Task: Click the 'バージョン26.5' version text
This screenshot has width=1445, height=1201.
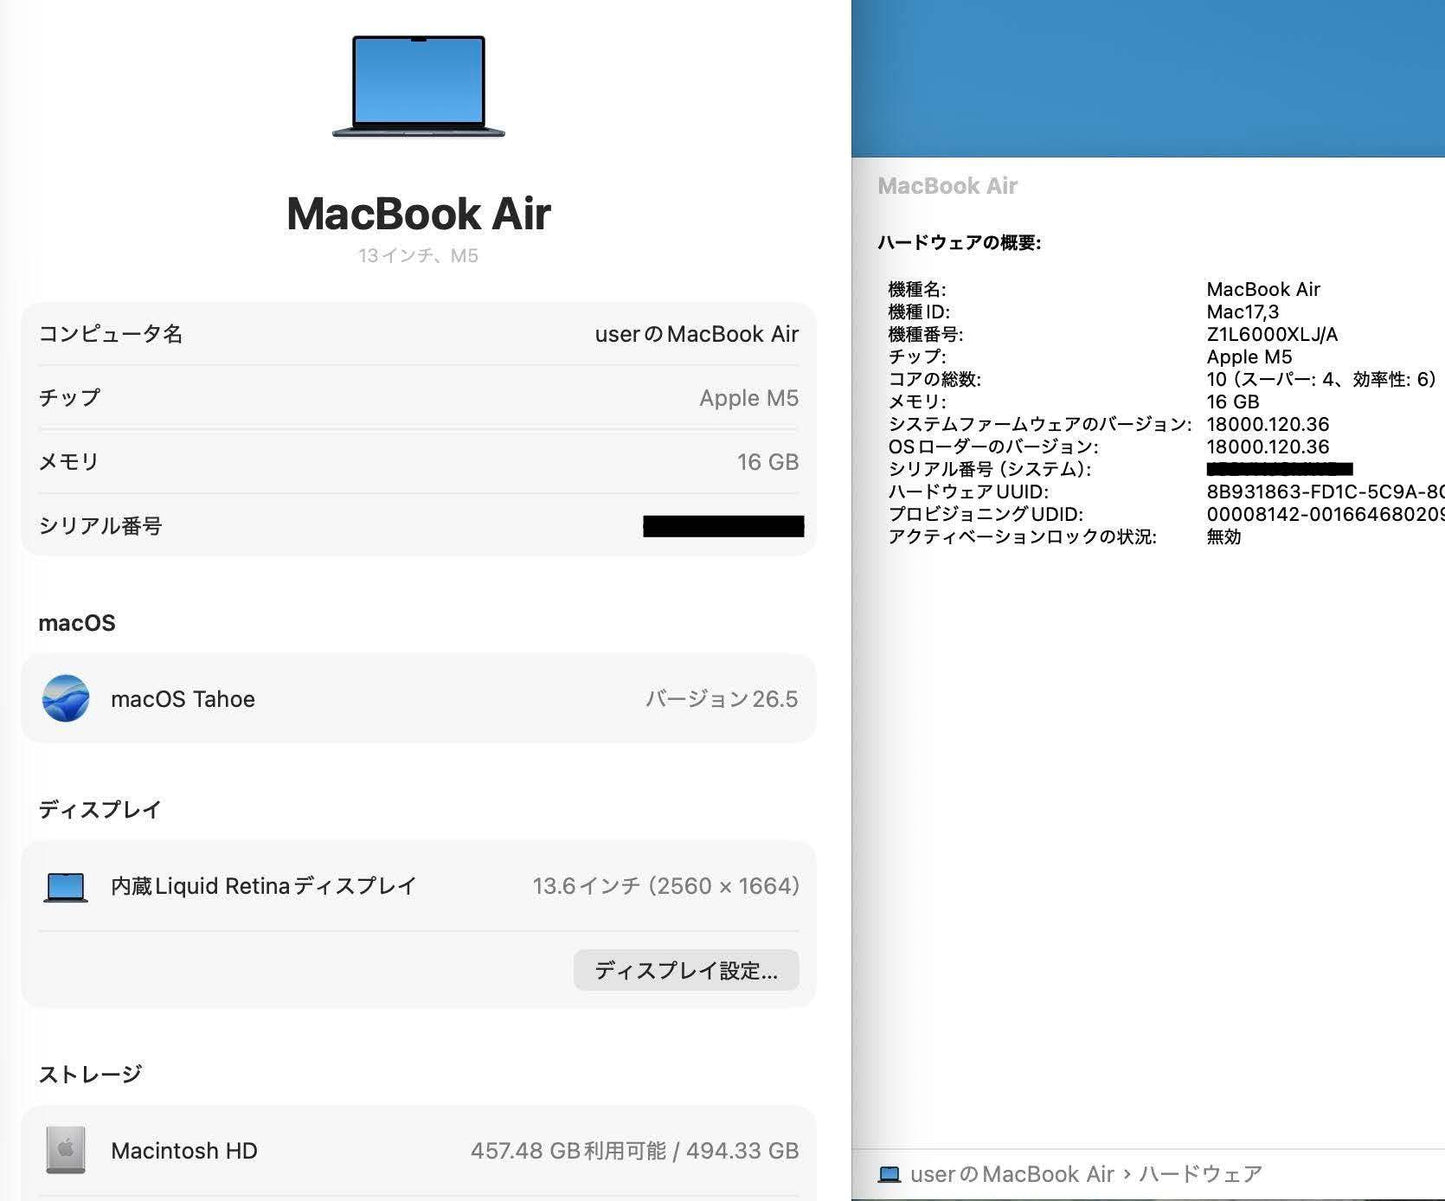Action: pyautogui.click(x=721, y=699)
